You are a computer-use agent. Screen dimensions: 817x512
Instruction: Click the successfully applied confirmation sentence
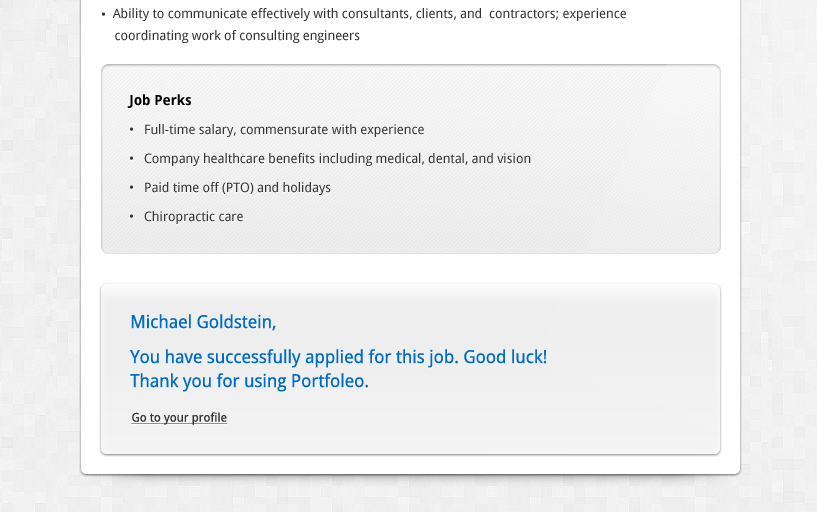pyautogui.click(x=338, y=357)
